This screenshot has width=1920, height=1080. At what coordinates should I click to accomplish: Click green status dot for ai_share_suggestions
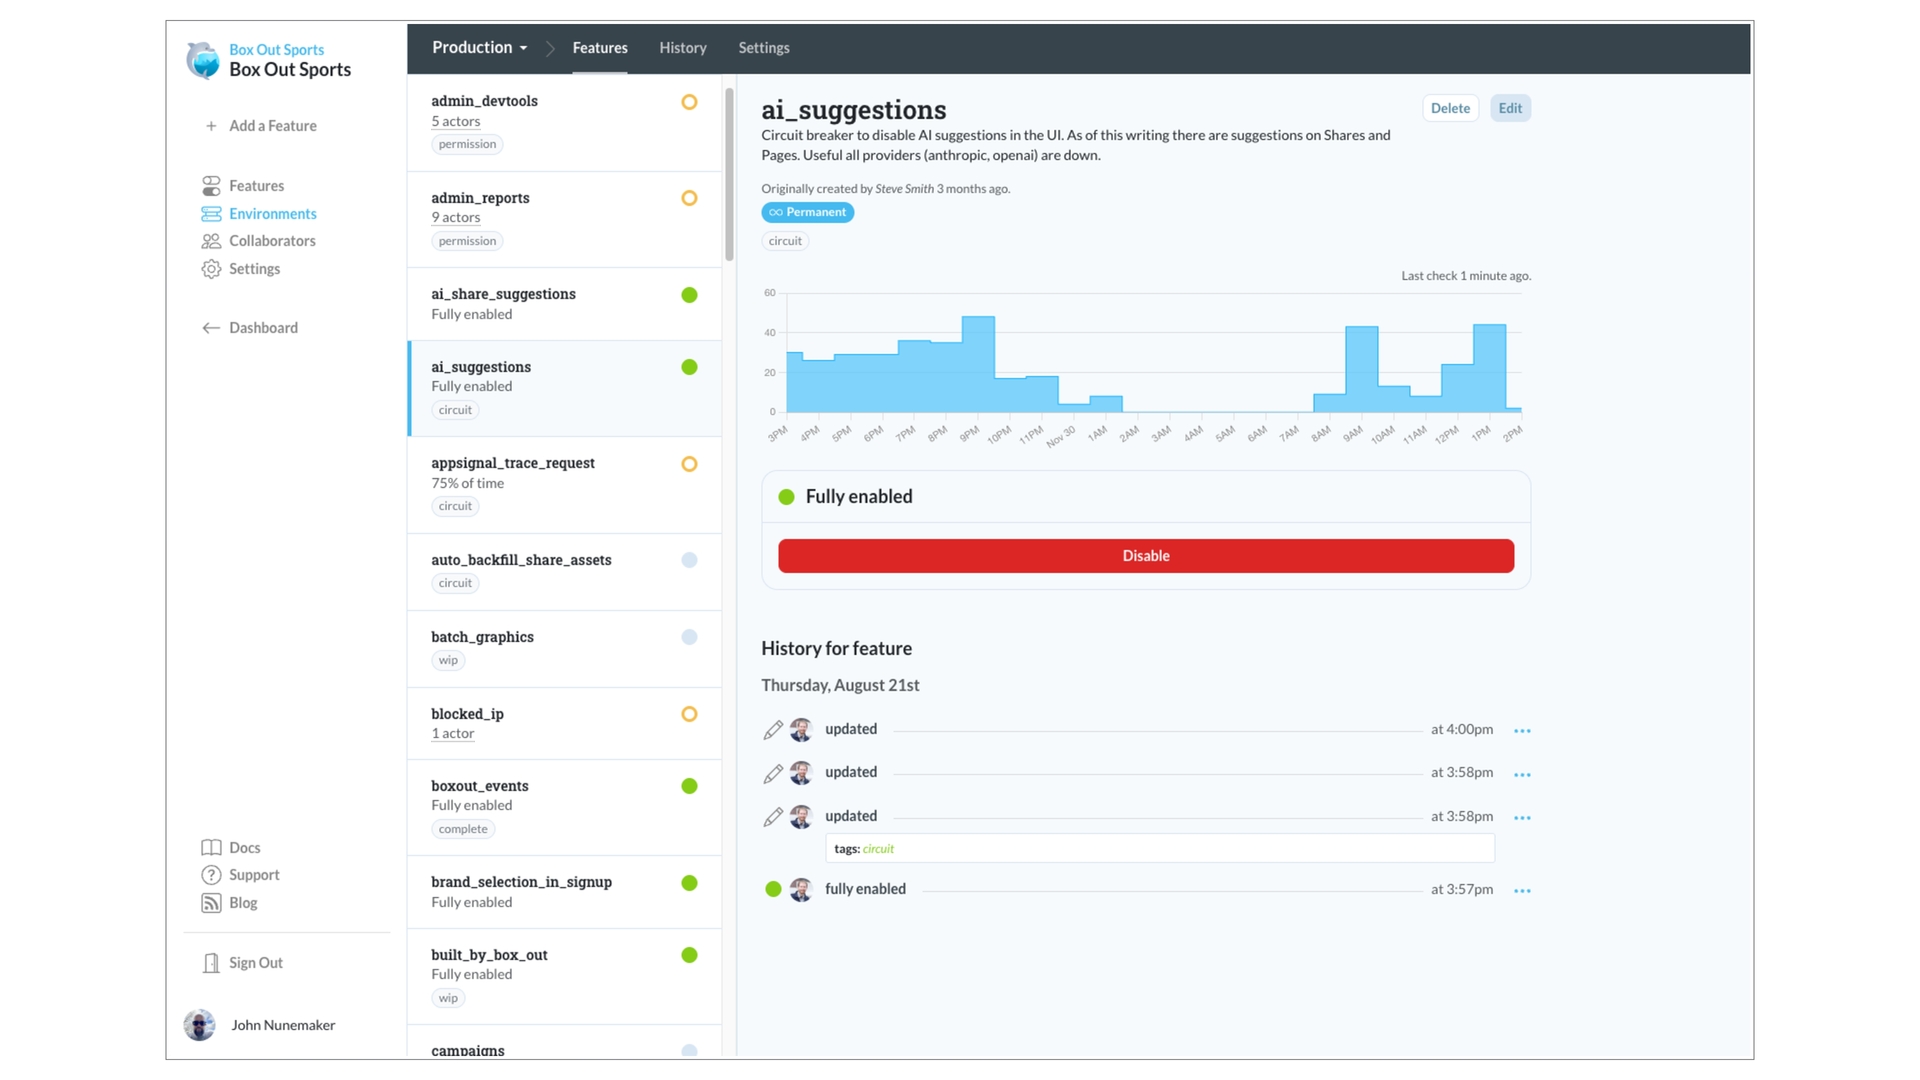(x=689, y=295)
